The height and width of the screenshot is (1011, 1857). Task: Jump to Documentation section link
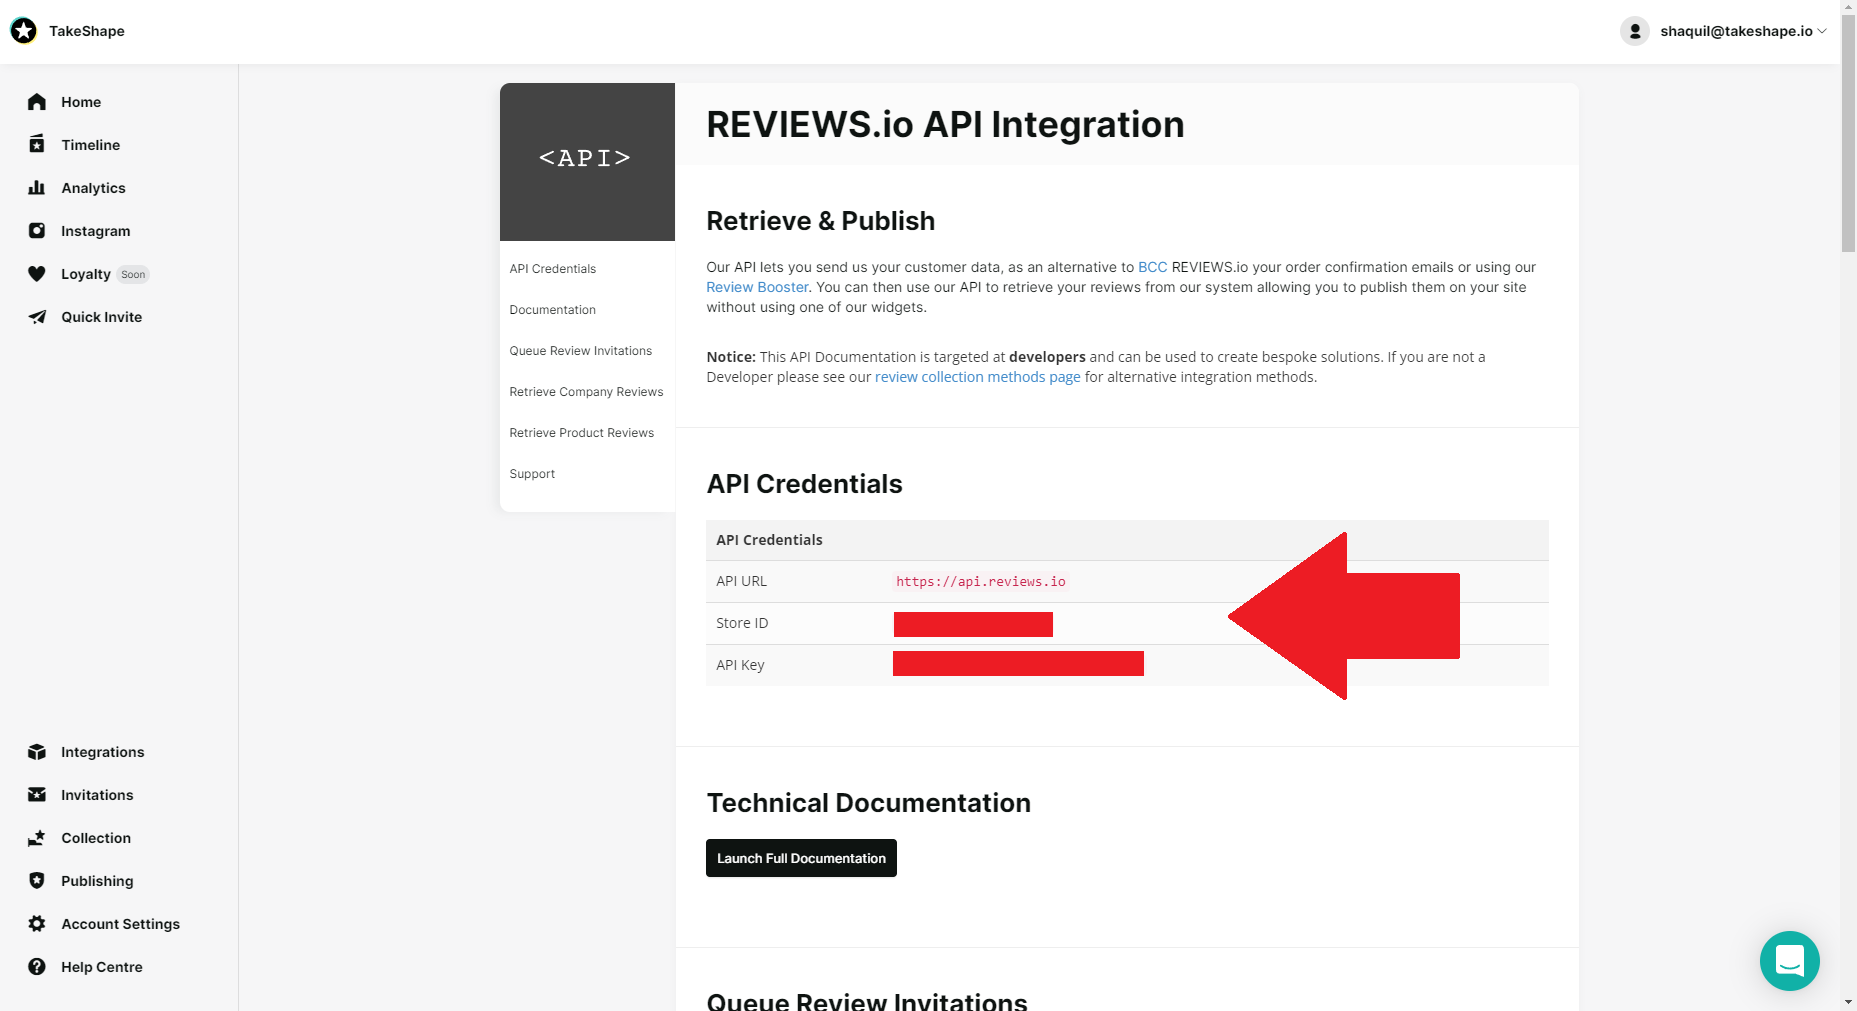[x=552, y=310]
